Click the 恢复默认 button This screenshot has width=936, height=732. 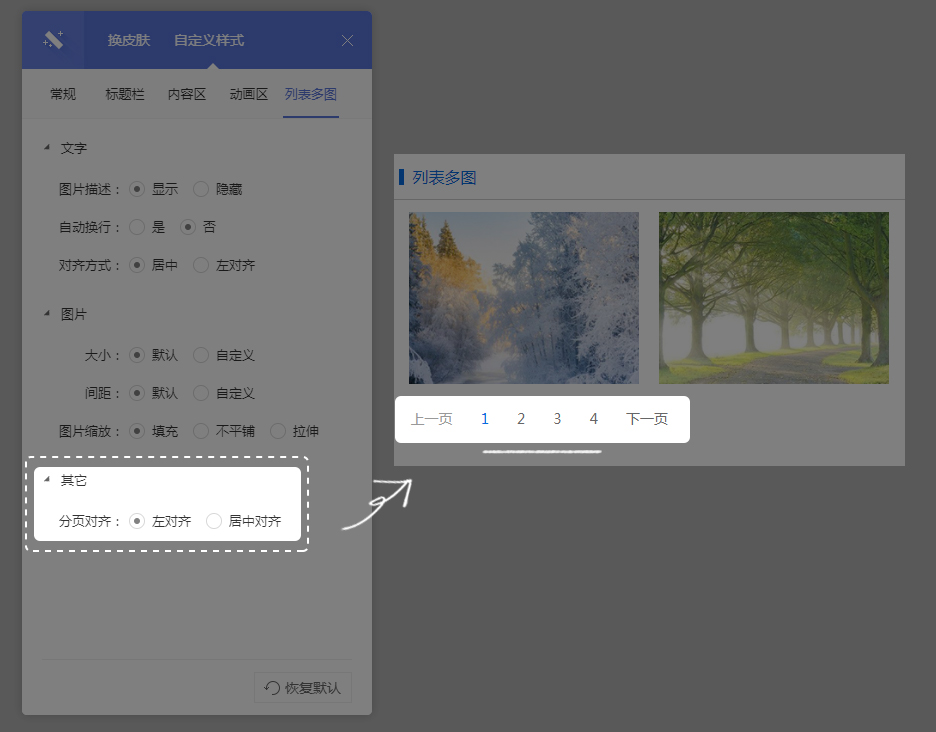[x=303, y=688]
